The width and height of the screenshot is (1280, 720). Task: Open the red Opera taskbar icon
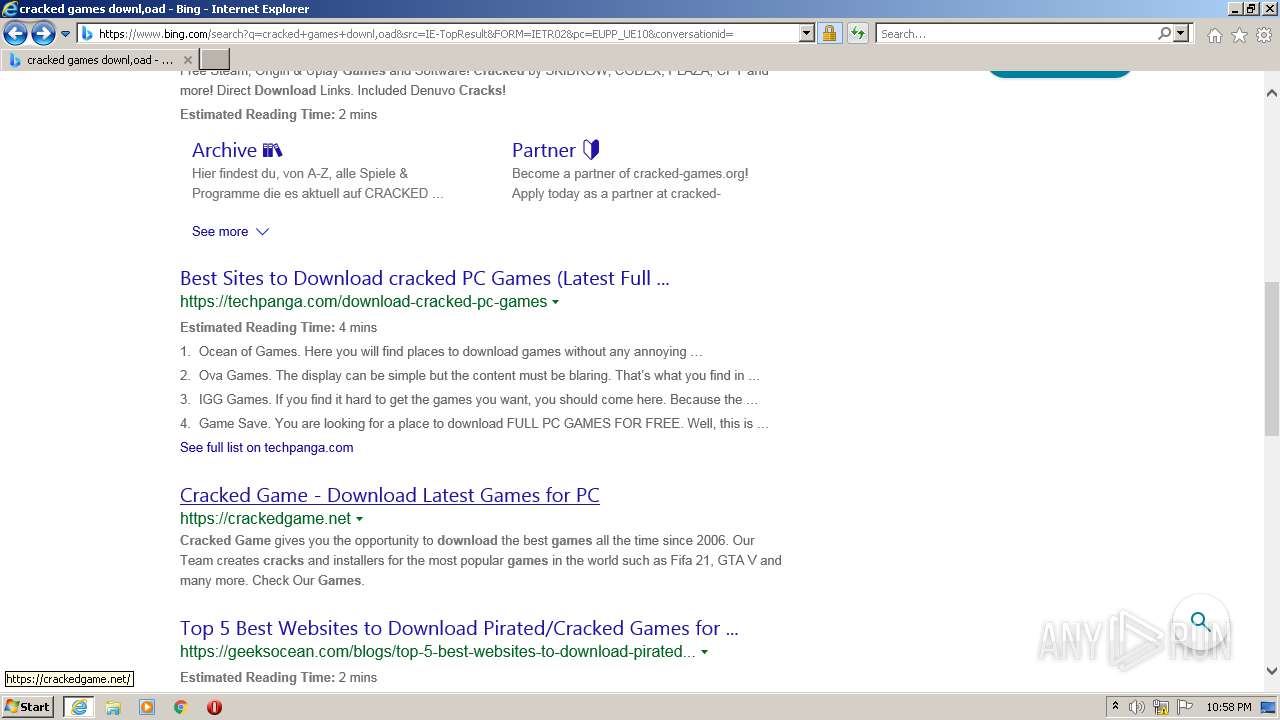tap(214, 707)
